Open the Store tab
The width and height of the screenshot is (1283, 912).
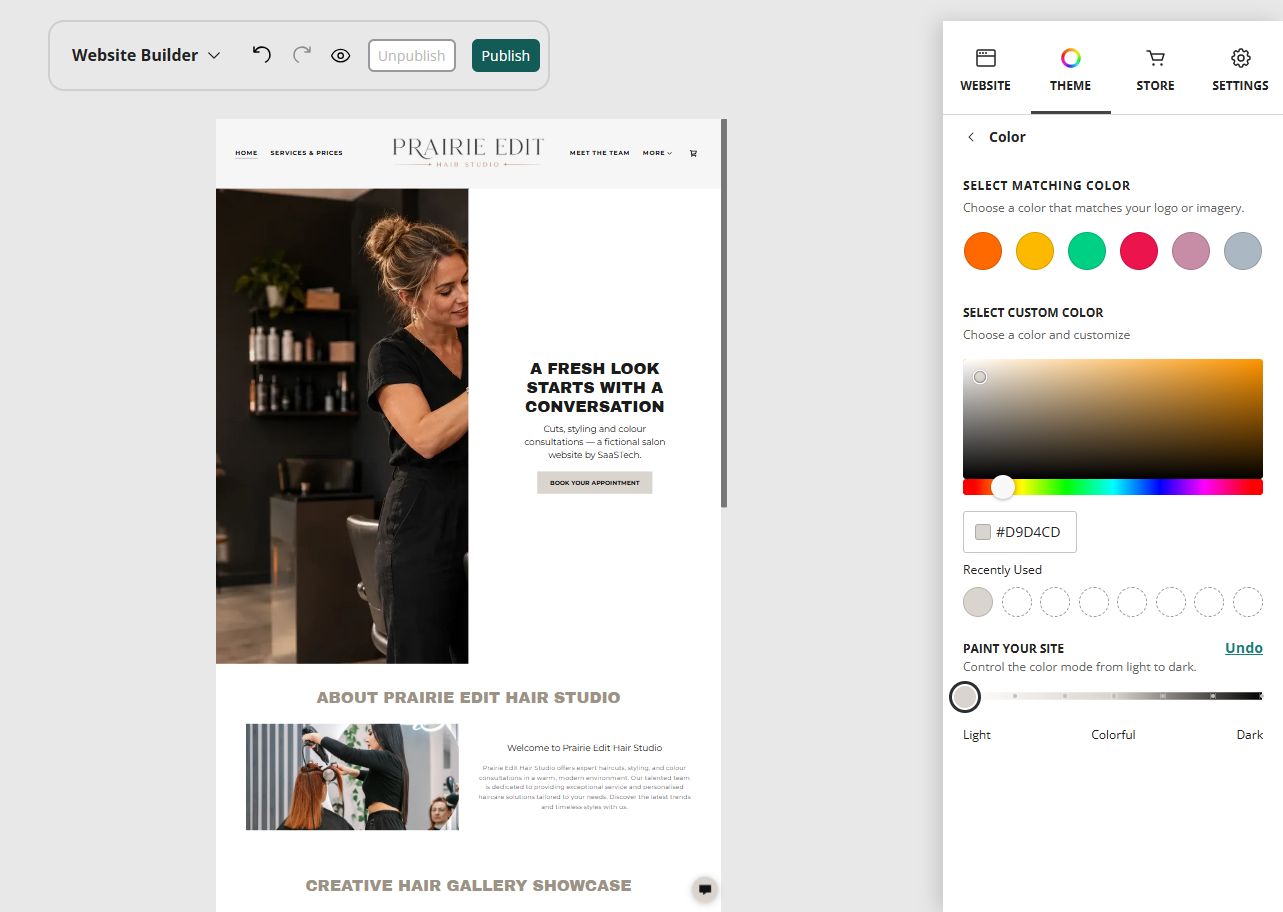(1155, 70)
